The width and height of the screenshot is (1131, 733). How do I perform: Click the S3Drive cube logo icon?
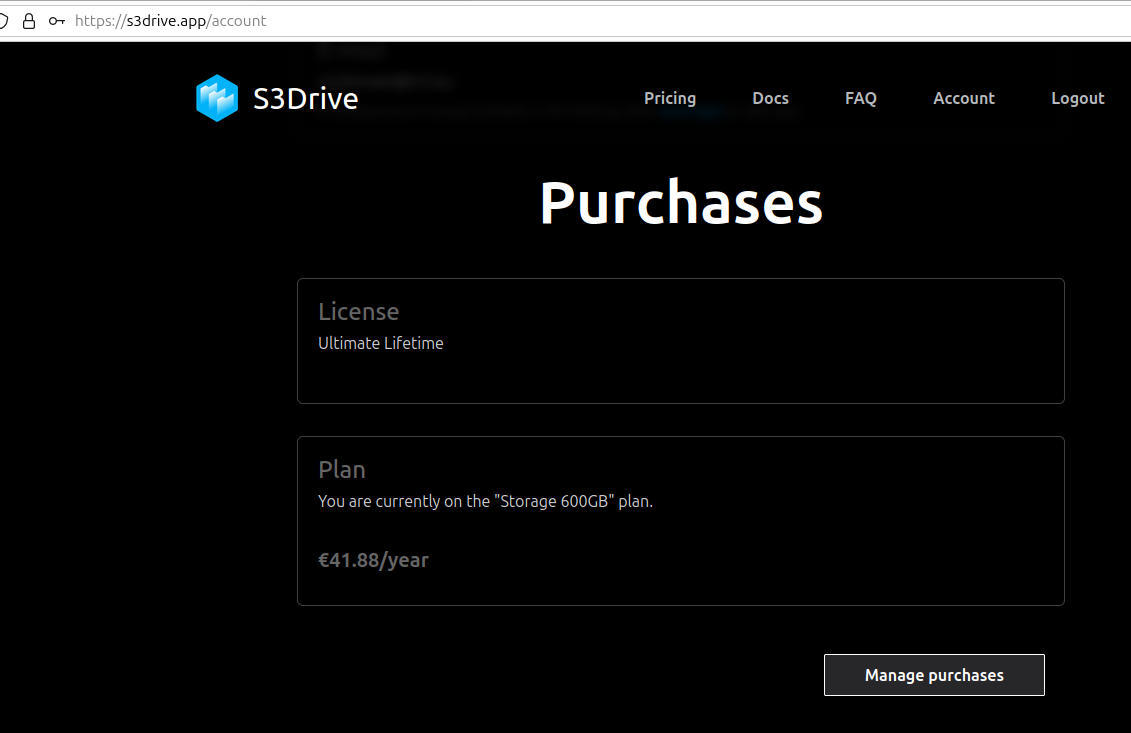tap(216, 98)
